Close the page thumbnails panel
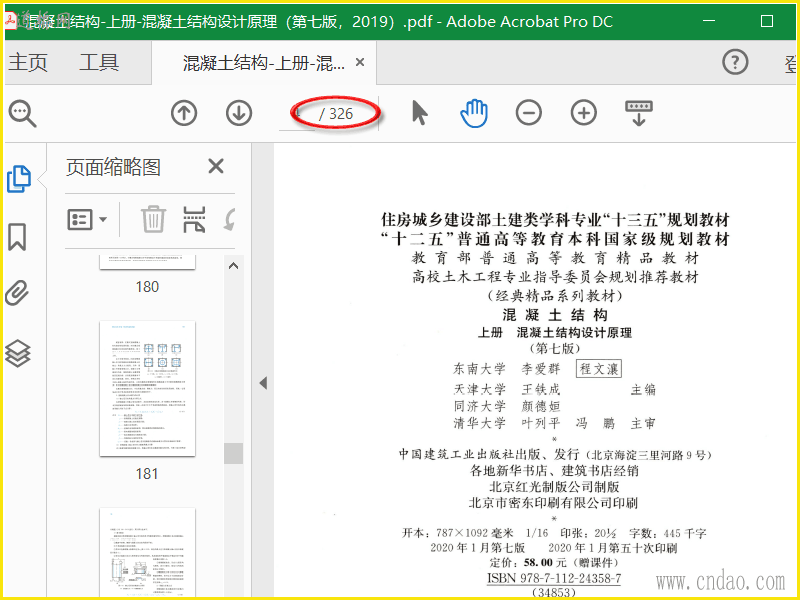This screenshot has width=800, height=600. click(216, 166)
